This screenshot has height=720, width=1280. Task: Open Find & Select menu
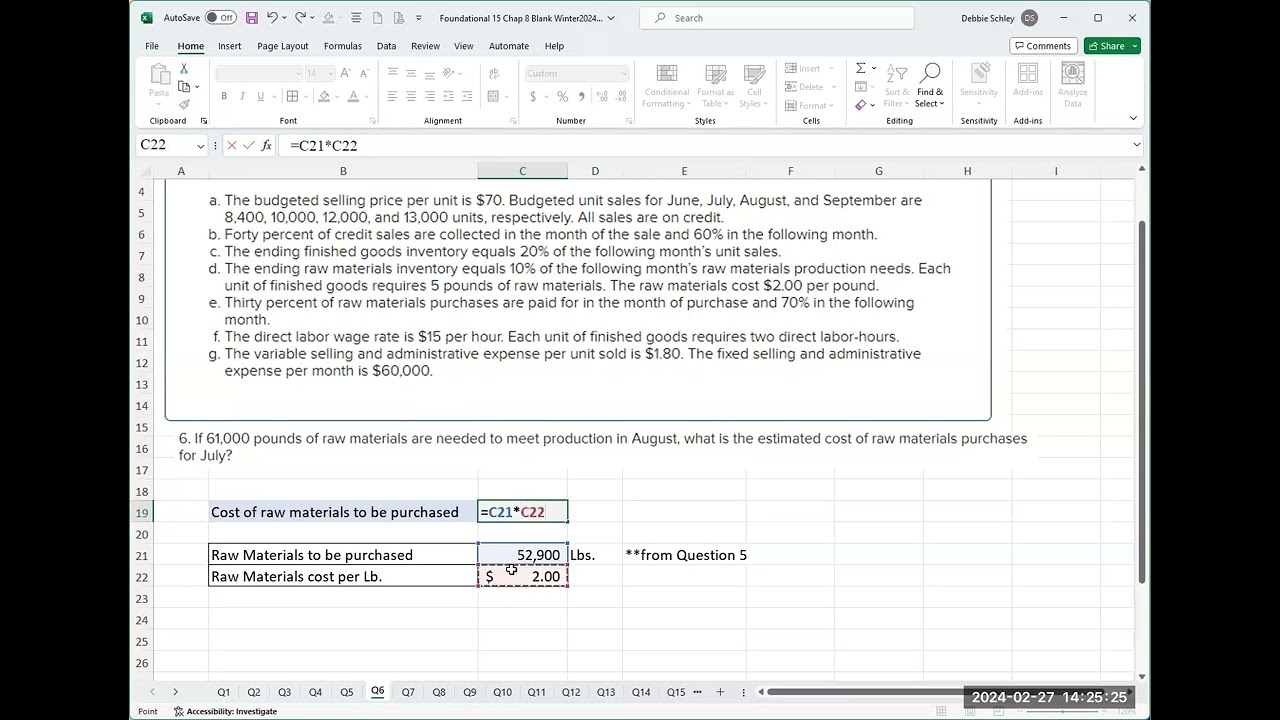coord(930,86)
